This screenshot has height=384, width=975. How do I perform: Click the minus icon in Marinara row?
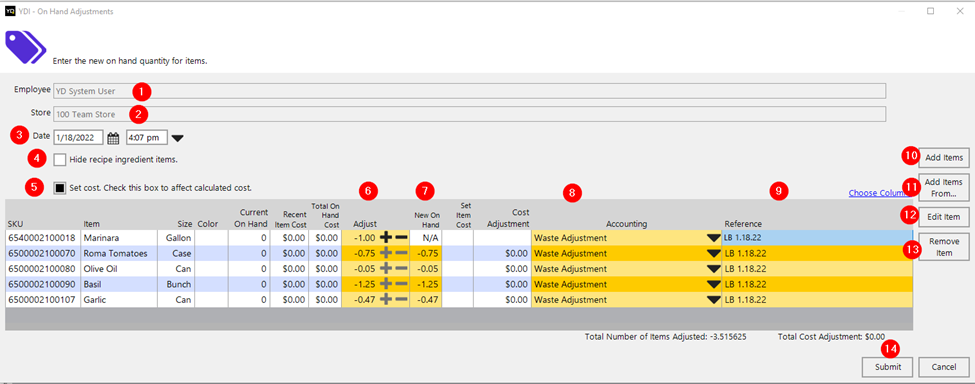tap(401, 237)
